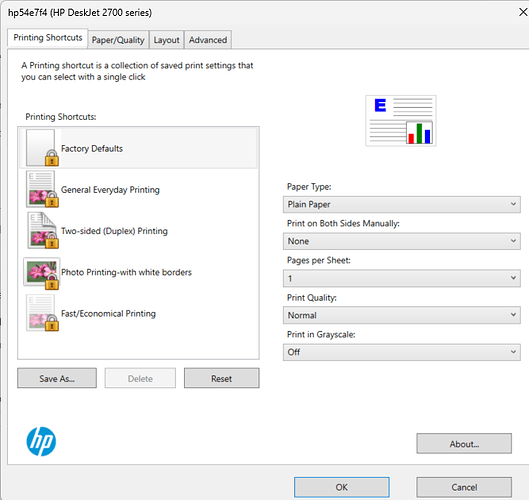This screenshot has height=500, width=529.
Task: Open the Pages per Sheet dropdown
Action: click(x=401, y=278)
